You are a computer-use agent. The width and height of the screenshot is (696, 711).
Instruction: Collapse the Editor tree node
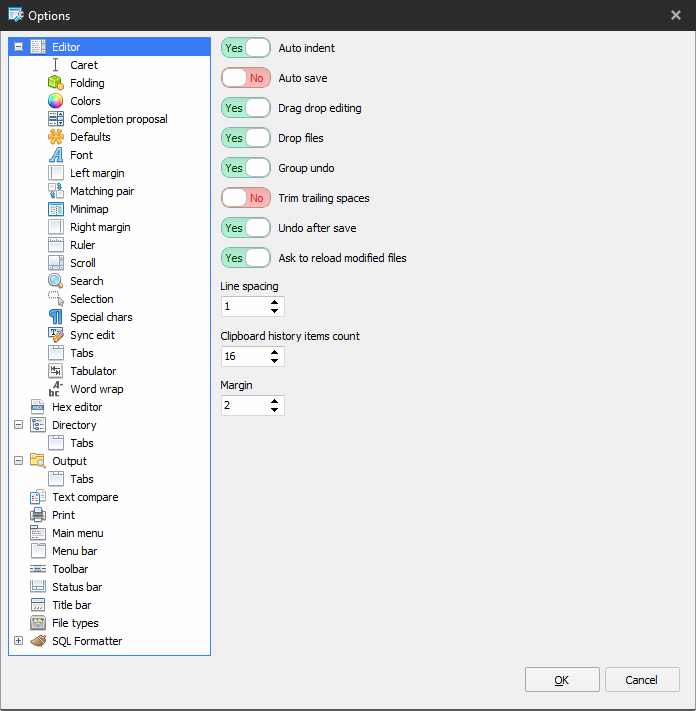pos(19,47)
